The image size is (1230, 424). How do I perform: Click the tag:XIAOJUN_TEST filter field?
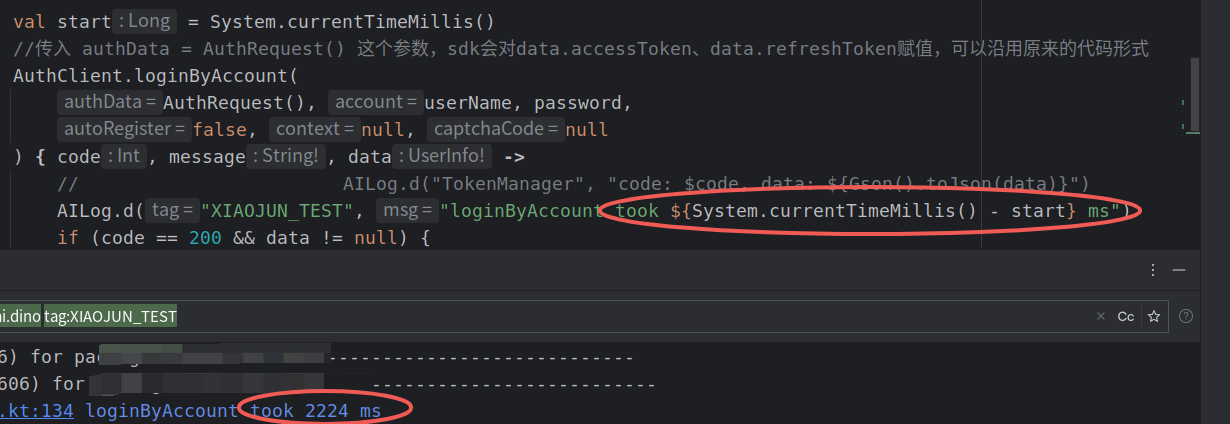click(x=110, y=316)
